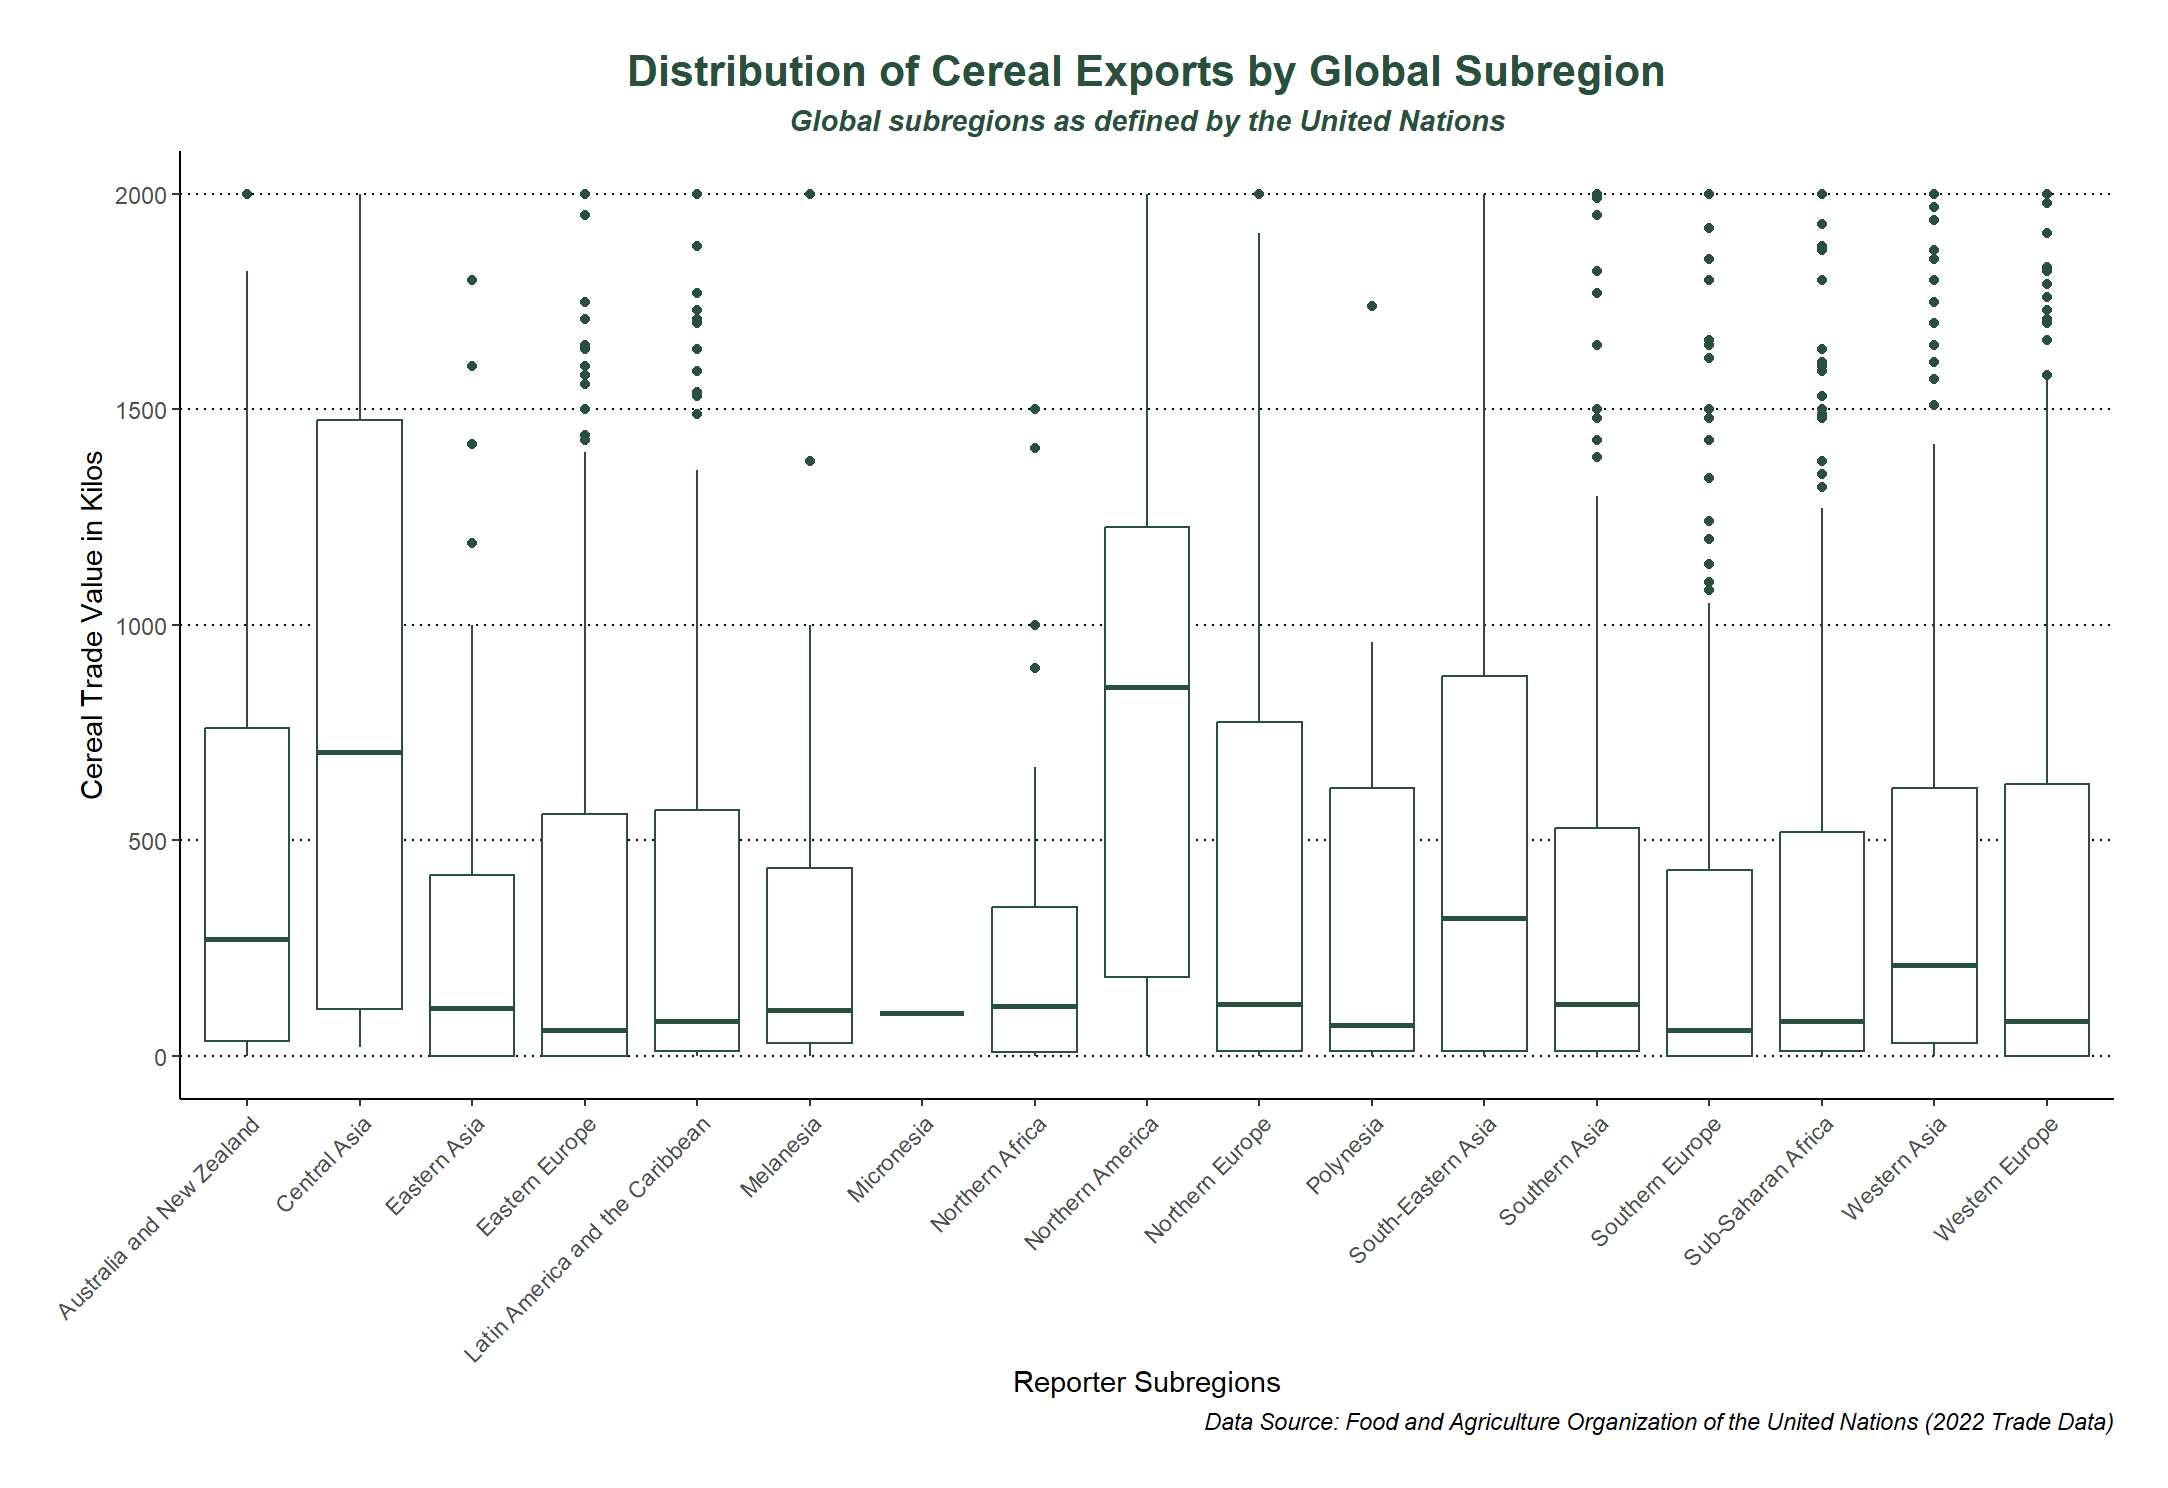Click the 'Northern America' axis label

coord(1092,1183)
